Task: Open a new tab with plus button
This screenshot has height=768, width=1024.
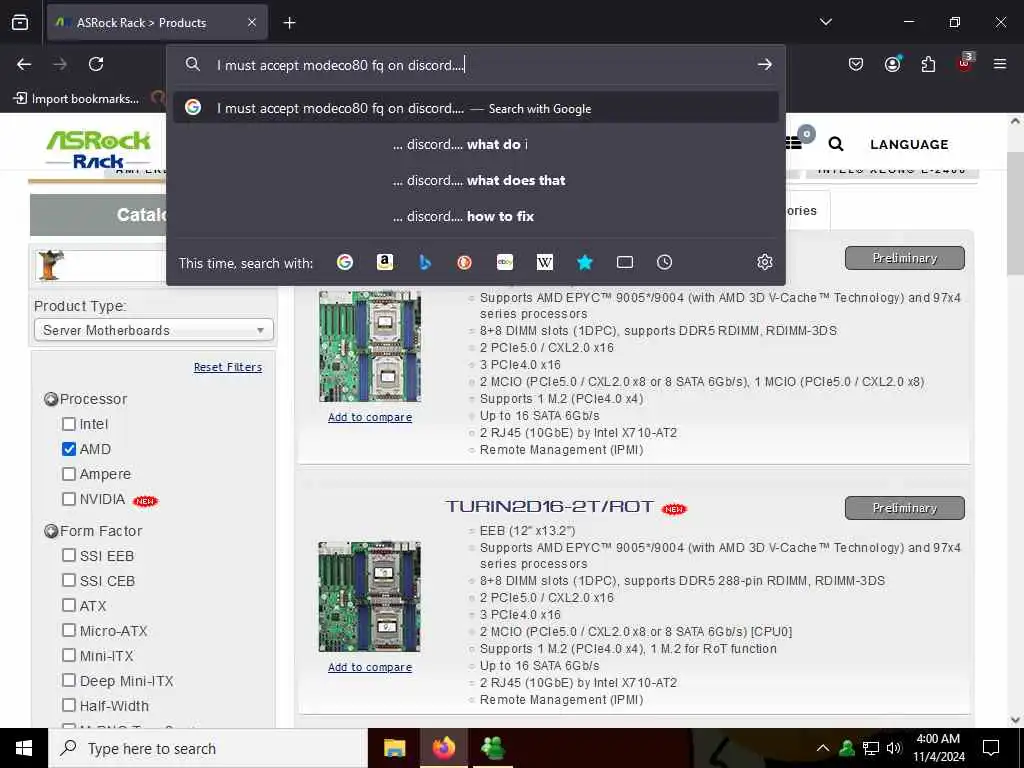Action: [x=289, y=23]
